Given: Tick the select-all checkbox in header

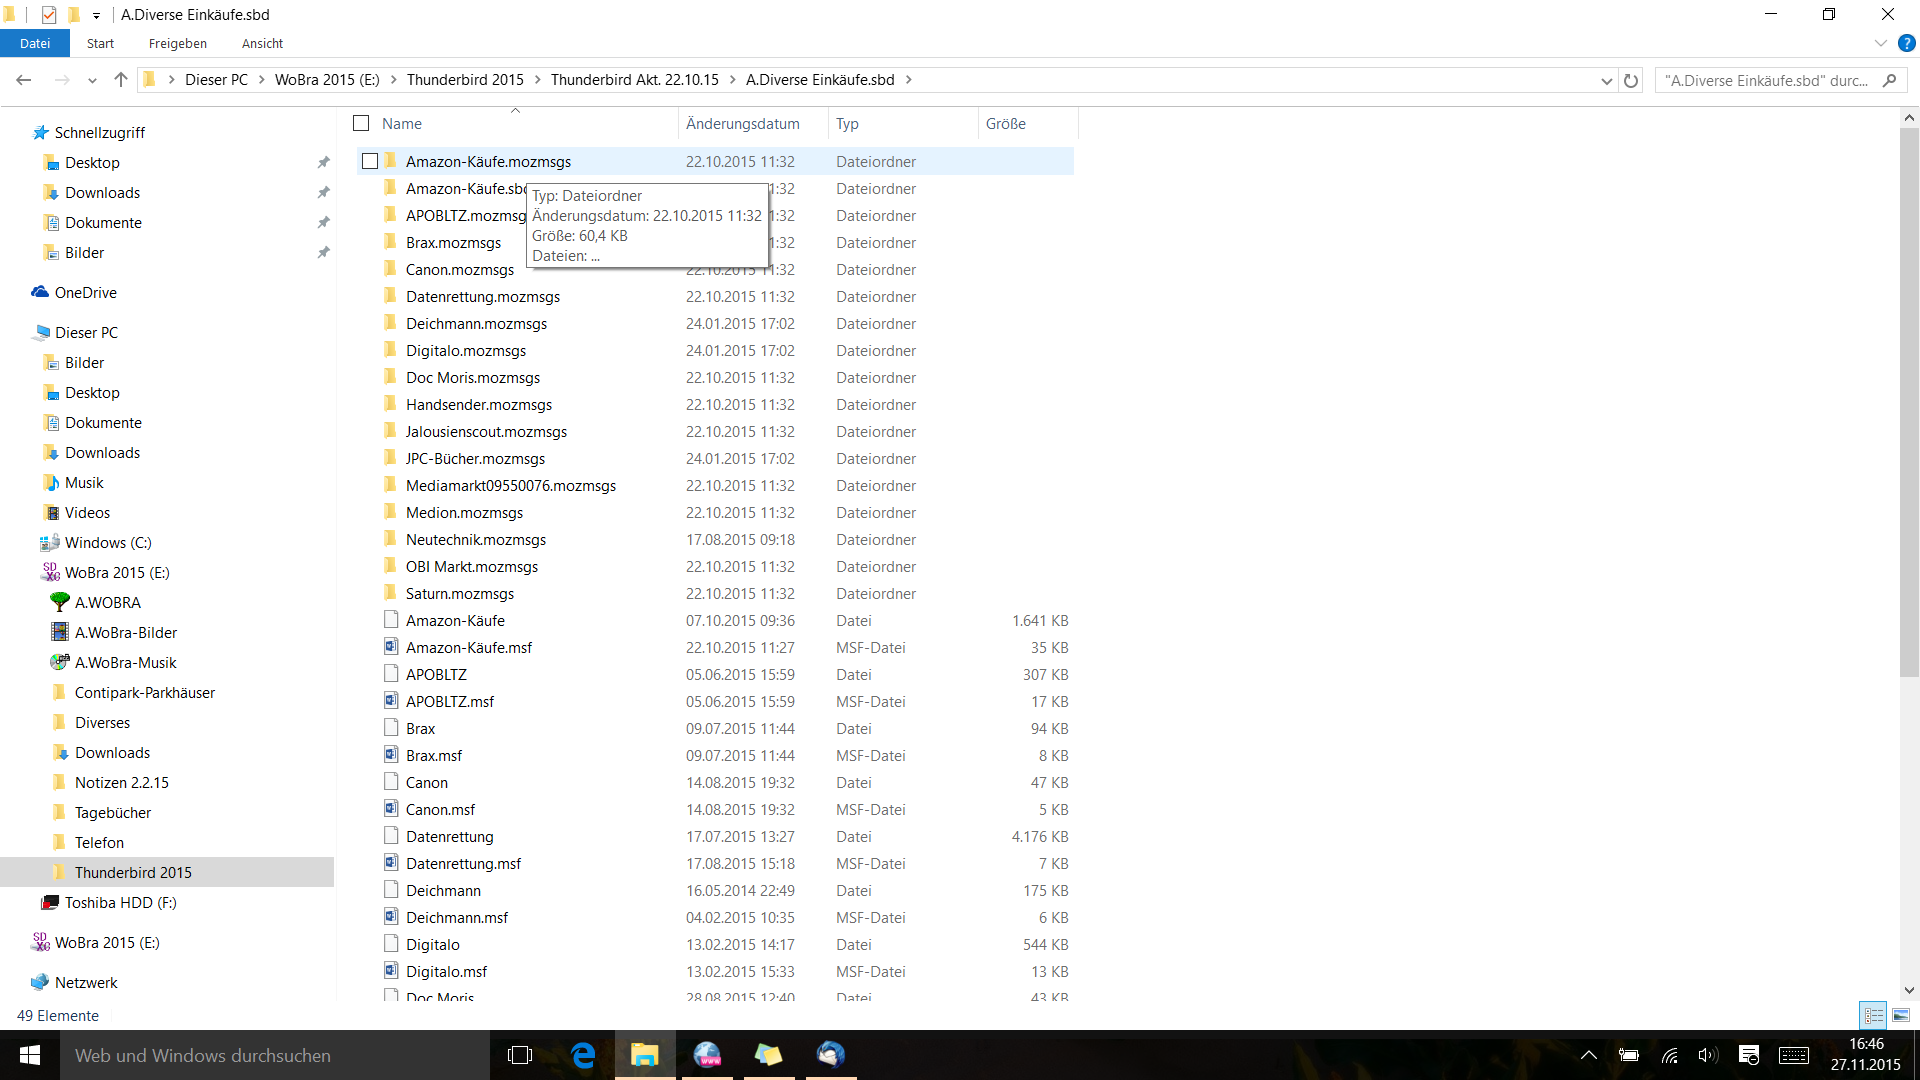Looking at the screenshot, I should click(x=361, y=123).
